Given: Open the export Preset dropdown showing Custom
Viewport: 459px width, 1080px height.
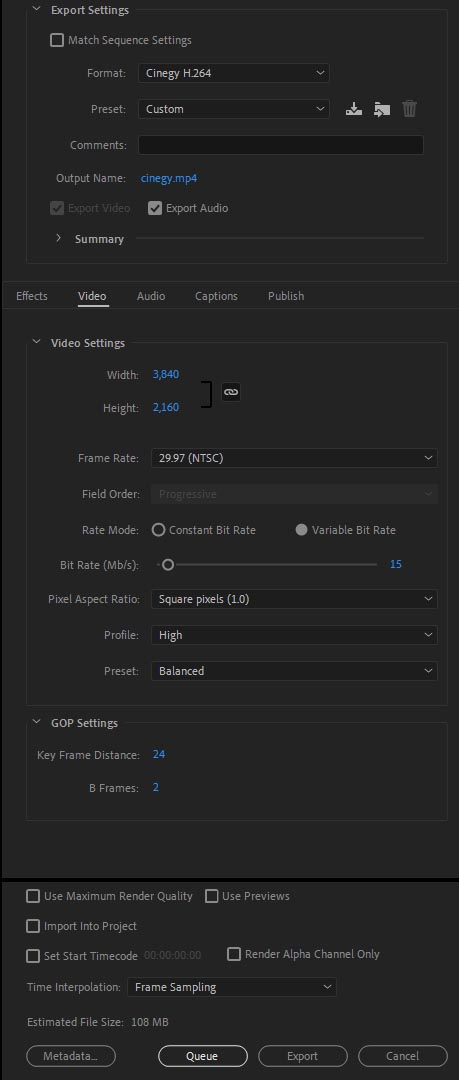Looking at the screenshot, I should (x=234, y=109).
